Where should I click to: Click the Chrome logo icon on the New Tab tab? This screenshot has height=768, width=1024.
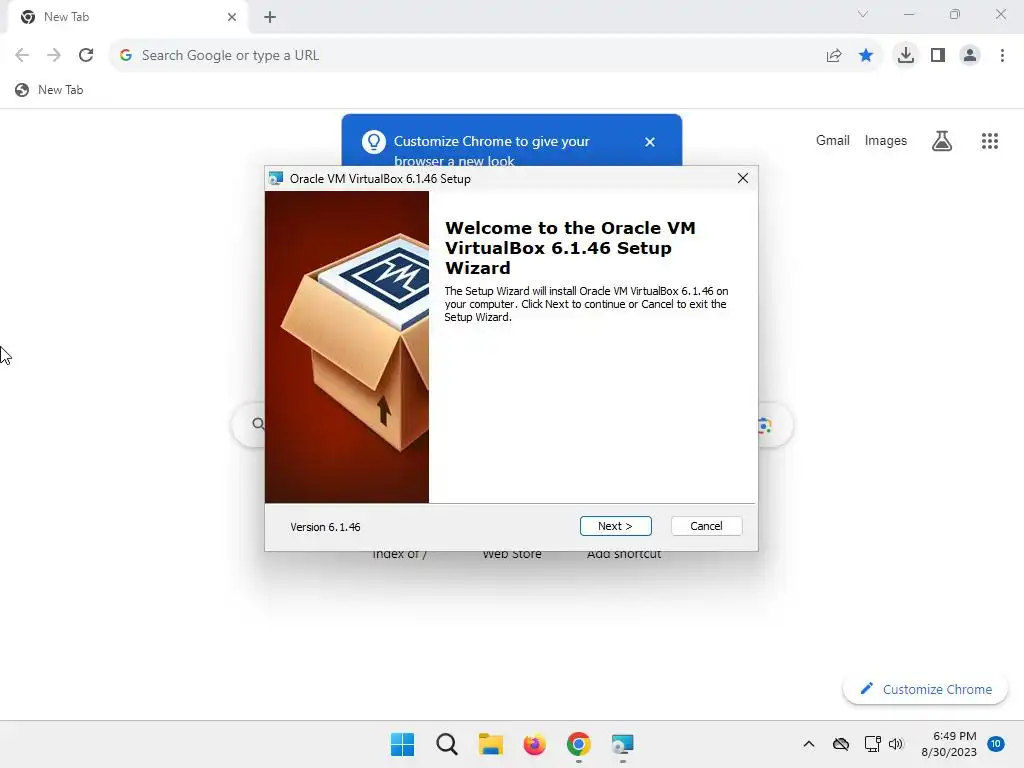click(28, 17)
